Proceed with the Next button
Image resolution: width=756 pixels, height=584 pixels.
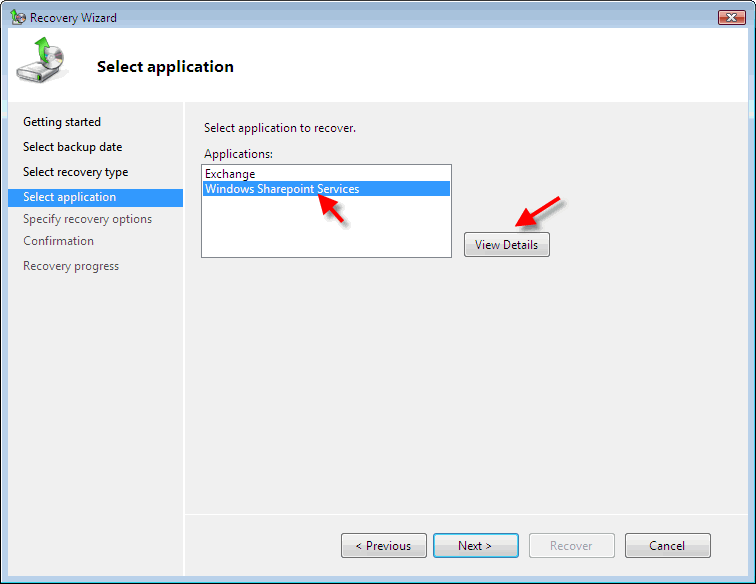(476, 545)
